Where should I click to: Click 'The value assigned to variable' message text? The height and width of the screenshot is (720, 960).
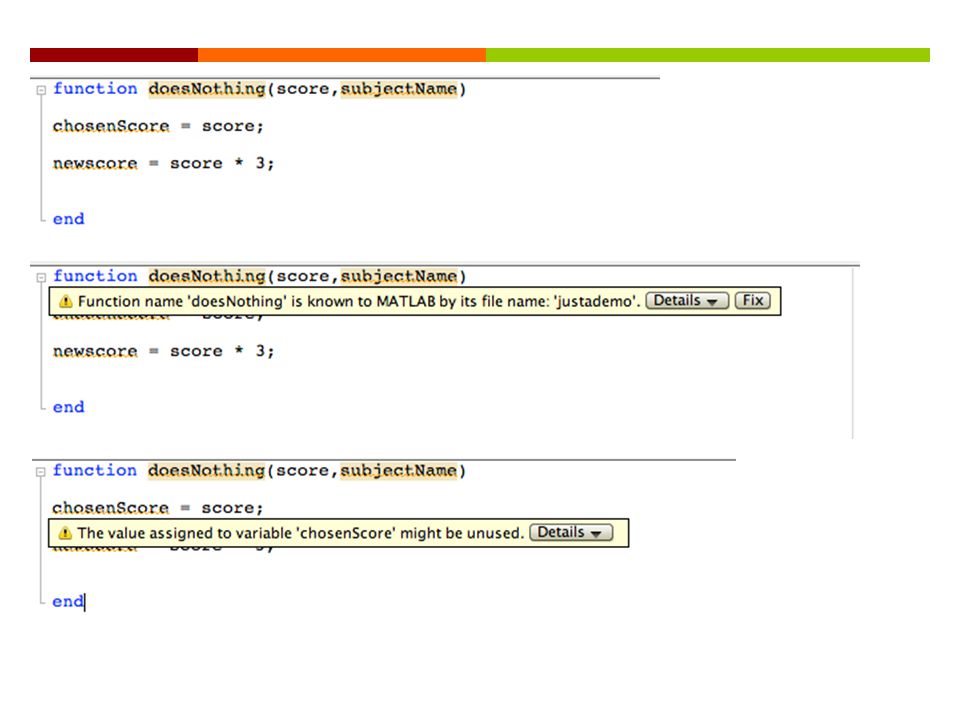pyautogui.click(x=301, y=533)
